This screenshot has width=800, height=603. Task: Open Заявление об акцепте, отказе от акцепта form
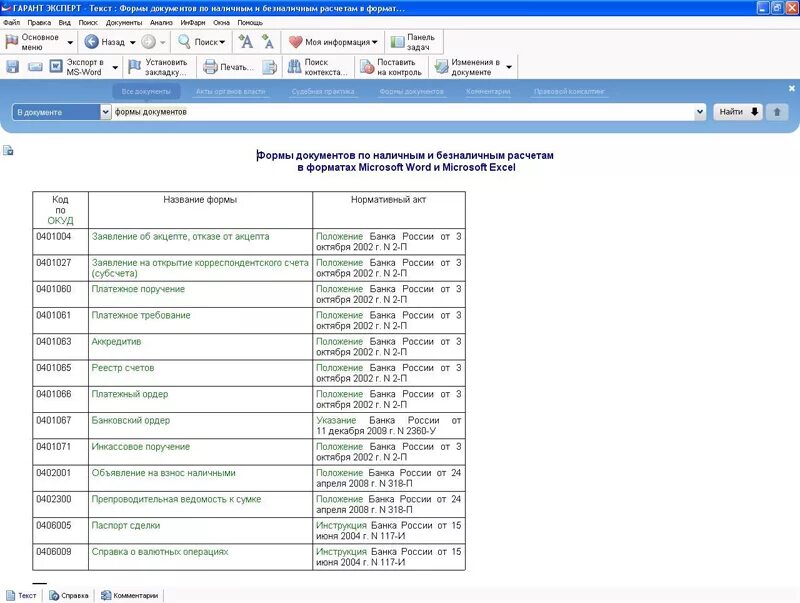(181, 236)
